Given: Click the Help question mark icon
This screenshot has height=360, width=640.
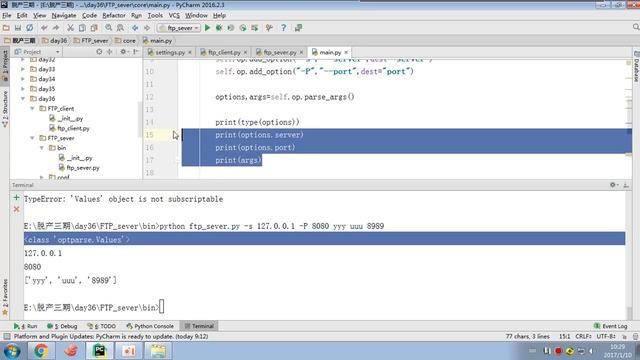Looking at the screenshot, I should tap(283, 28).
